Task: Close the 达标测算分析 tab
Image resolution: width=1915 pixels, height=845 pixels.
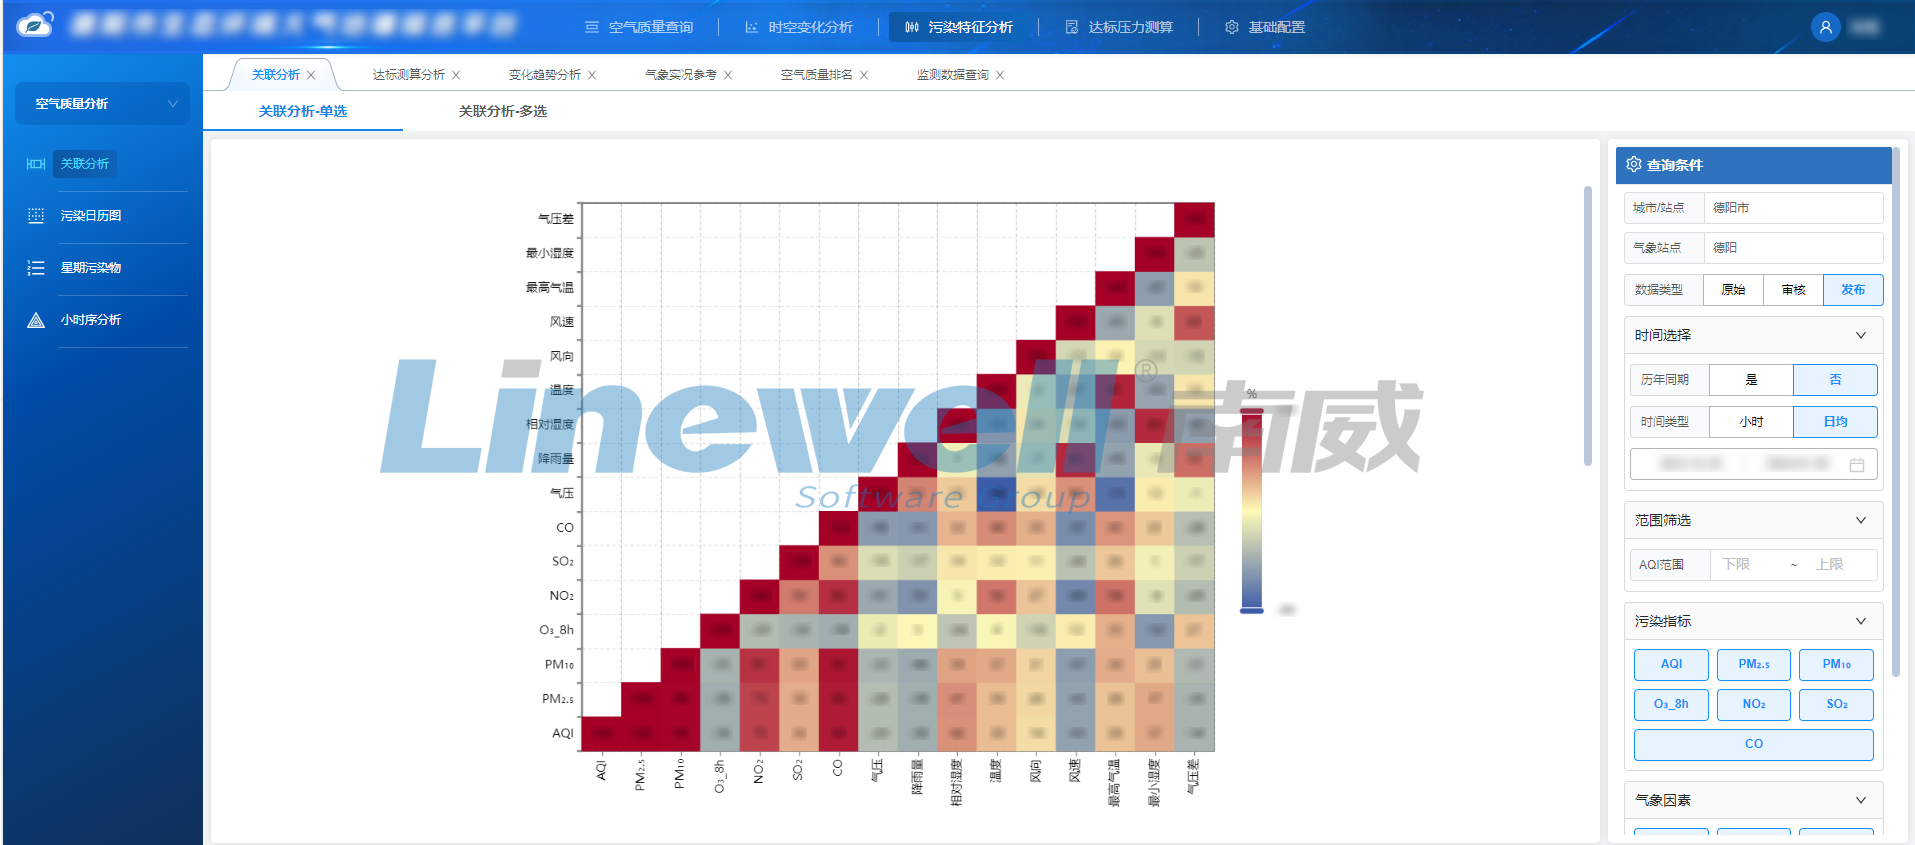Action: 456,75
